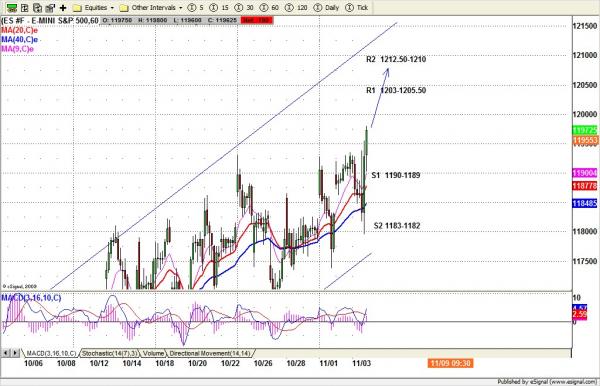
Task: Click the orange 11/09 09:30 time marker
Action: 450,363
